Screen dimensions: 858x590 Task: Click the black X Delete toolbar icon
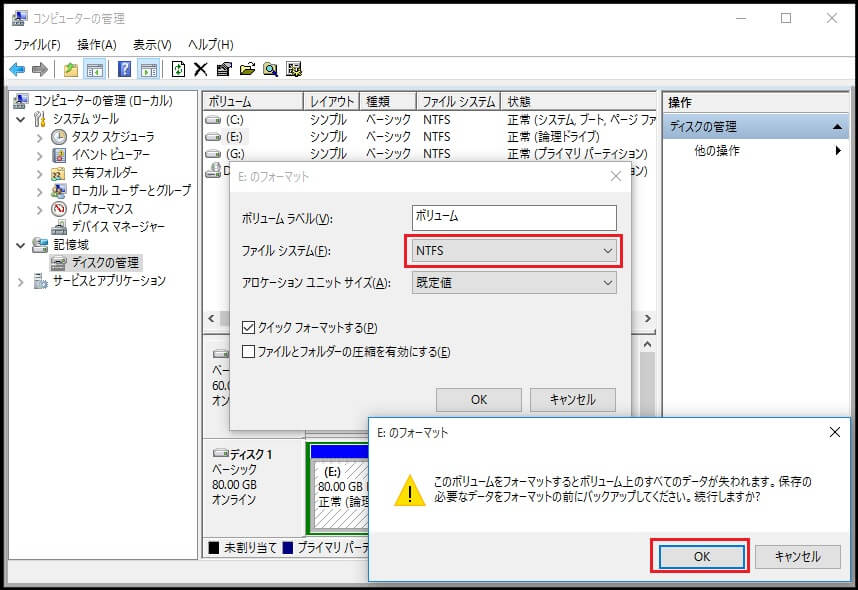pos(200,70)
